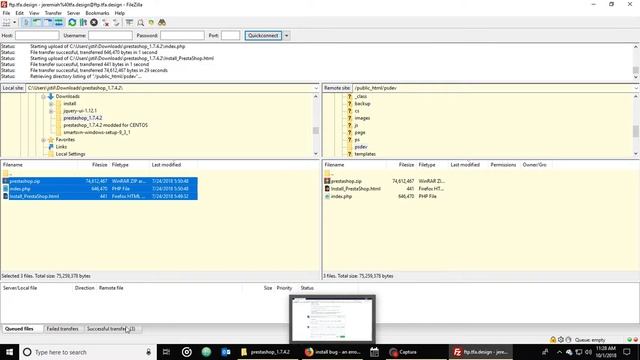This screenshot has width=640, height=360.
Task: Click the volume icon in system tray
Action: pyautogui.click(x=589, y=352)
